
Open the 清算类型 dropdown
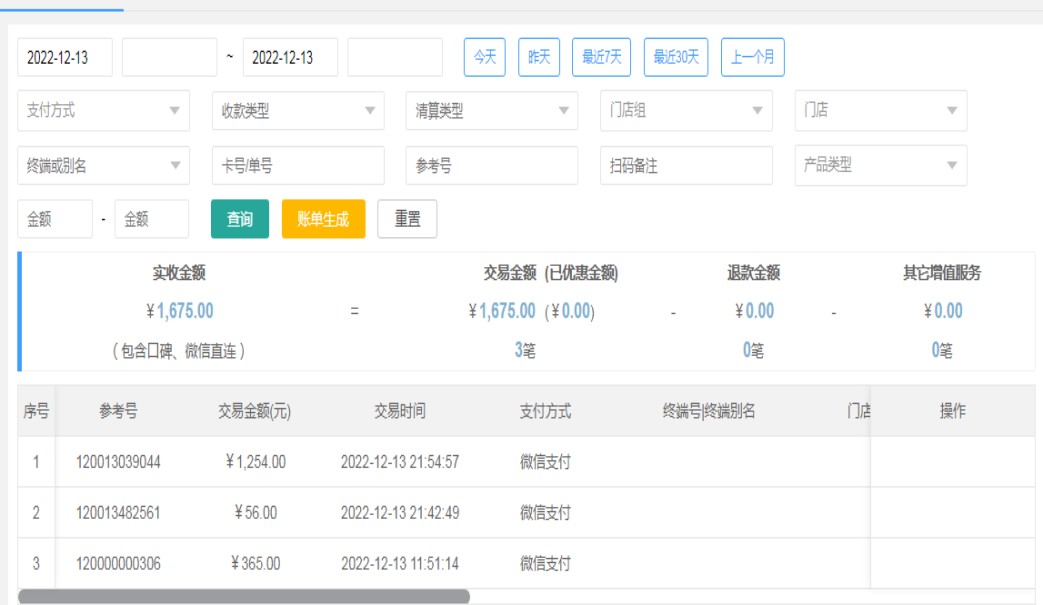[491, 111]
